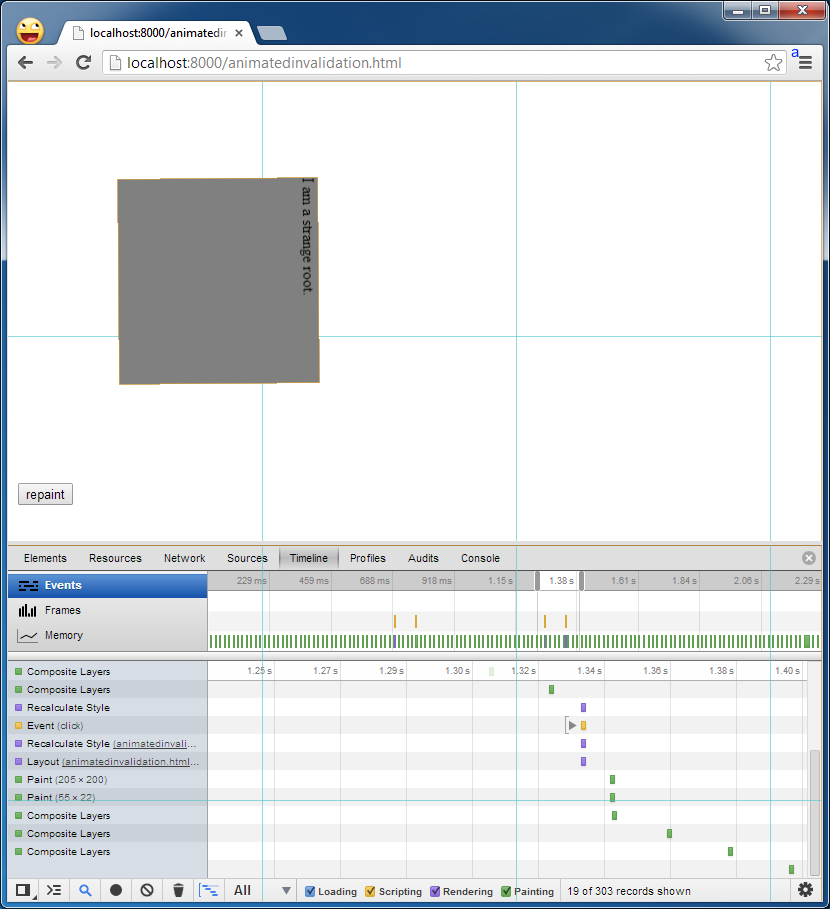This screenshot has width=830, height=909.
Task: Uncheck the Loading filter checkbox
Action: pos(310,892)
